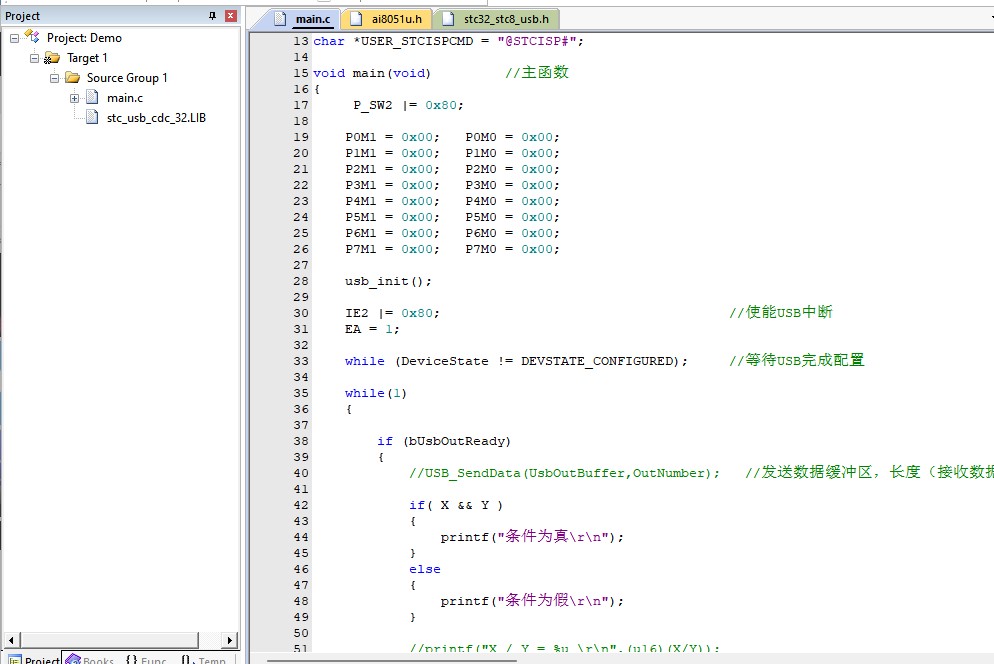Viewport: 994px width, 664px height.
Task: Click line number 42 in the gutter
Action: (300, 505)
